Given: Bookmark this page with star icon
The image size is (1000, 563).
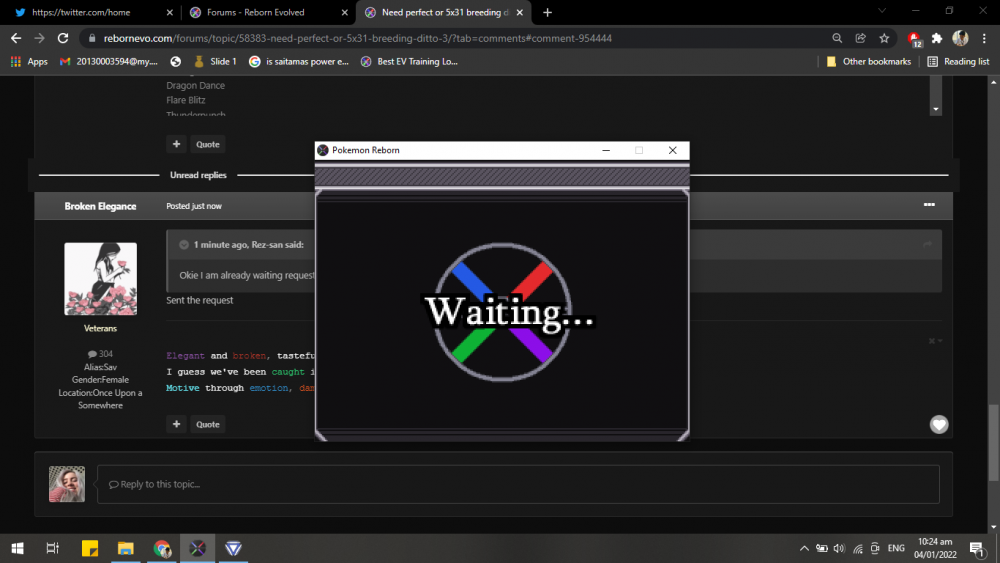Looking at the screenshot, I should click(x=884, y=38).
